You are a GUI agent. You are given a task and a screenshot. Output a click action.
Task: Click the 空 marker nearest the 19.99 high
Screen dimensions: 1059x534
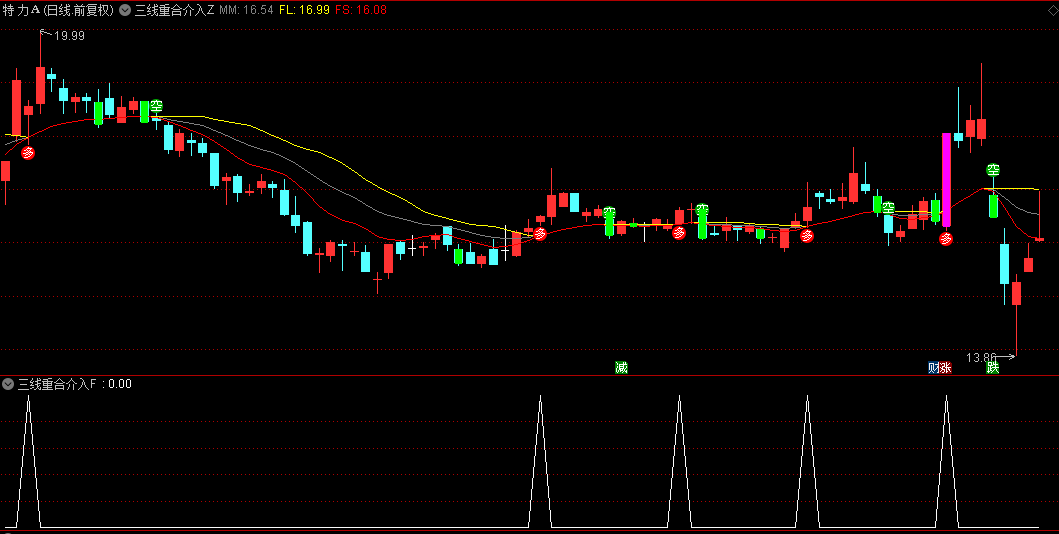[x=156, y=106]
